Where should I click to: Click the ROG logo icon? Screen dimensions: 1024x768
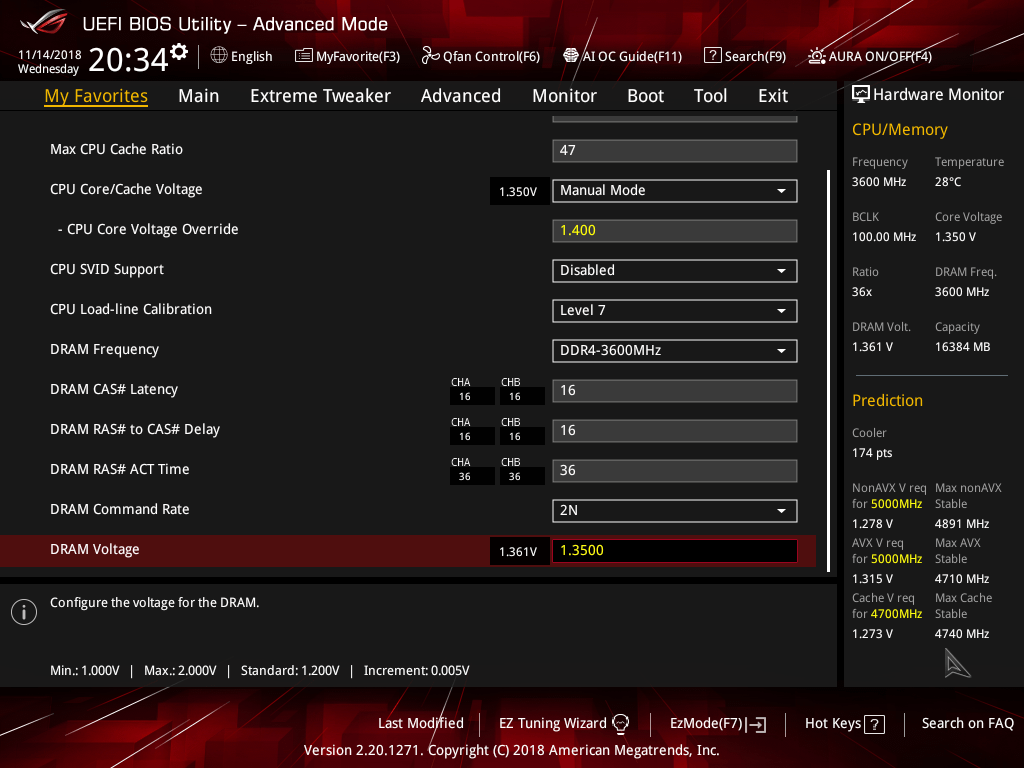click(x=44, y=22)
